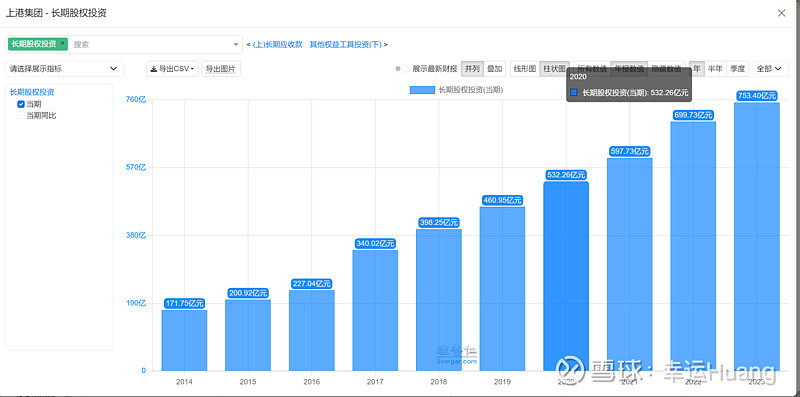The height and width of the screenshot is (397, 800).
Task: Select the 叠加 display mode
Action: coord(494,68)
